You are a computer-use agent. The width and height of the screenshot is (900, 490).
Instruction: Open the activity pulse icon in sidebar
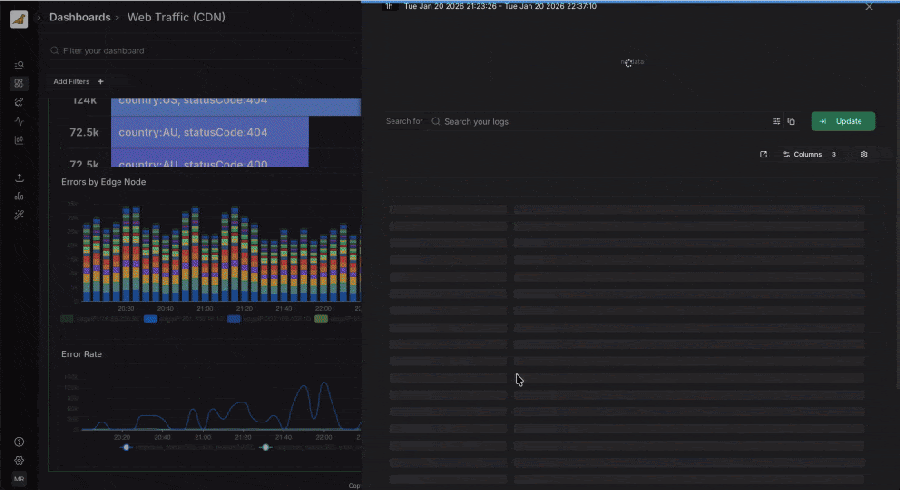pos(19,121)
